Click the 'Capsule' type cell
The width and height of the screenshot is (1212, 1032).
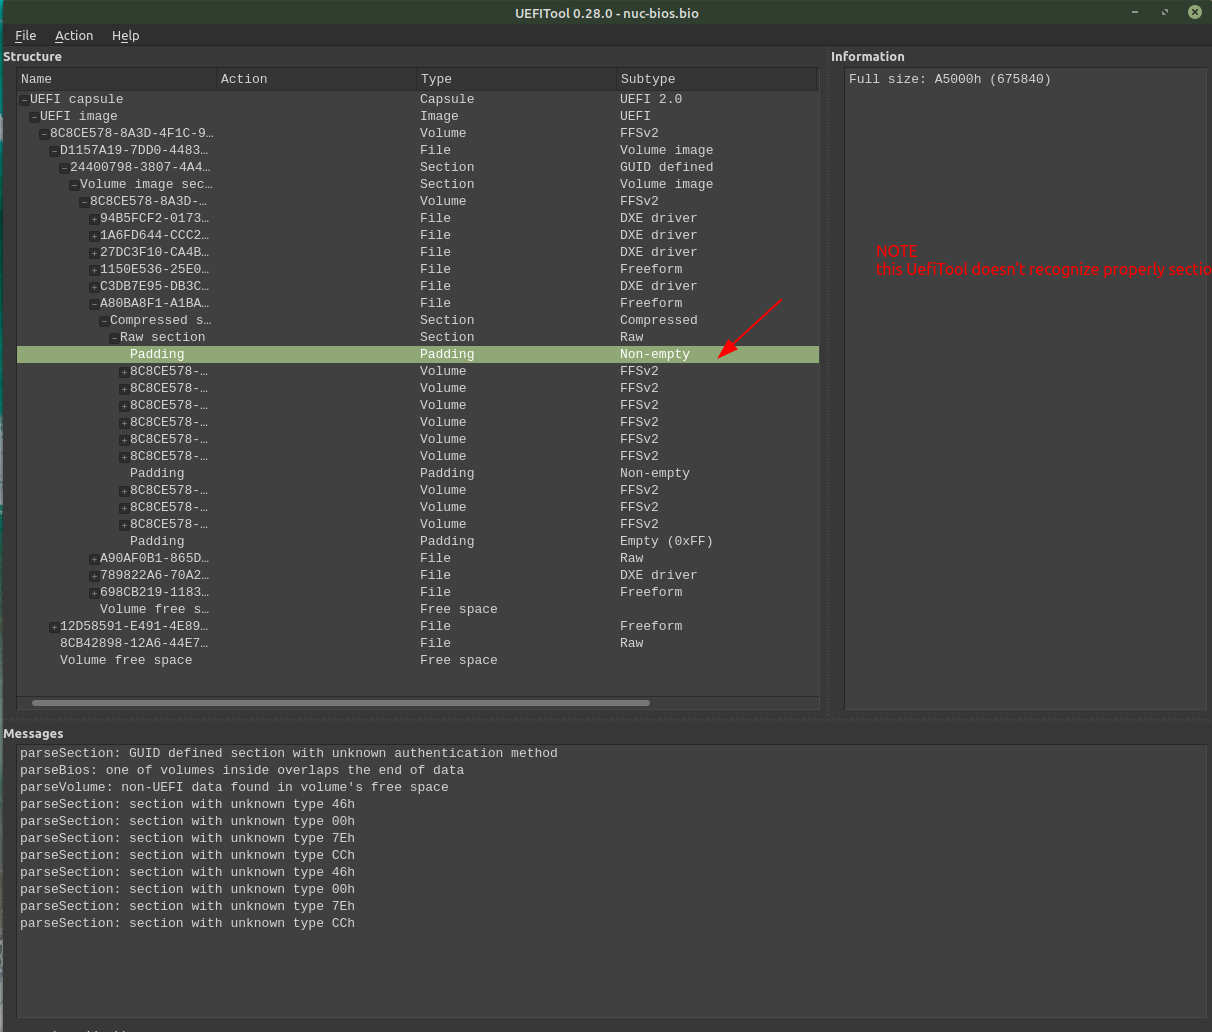(x=447, y=99)
